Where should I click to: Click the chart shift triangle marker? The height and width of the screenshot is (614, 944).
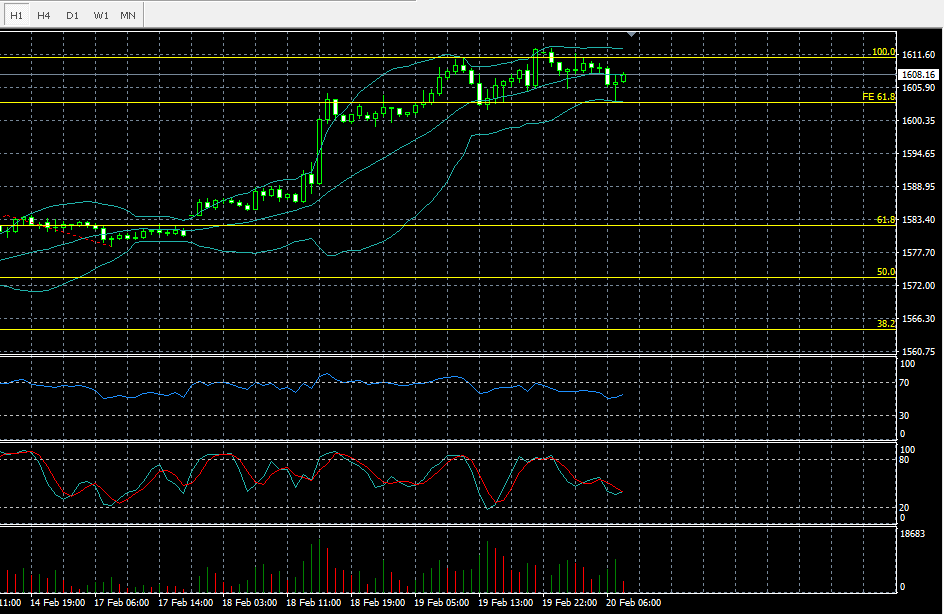click(631, 34)
